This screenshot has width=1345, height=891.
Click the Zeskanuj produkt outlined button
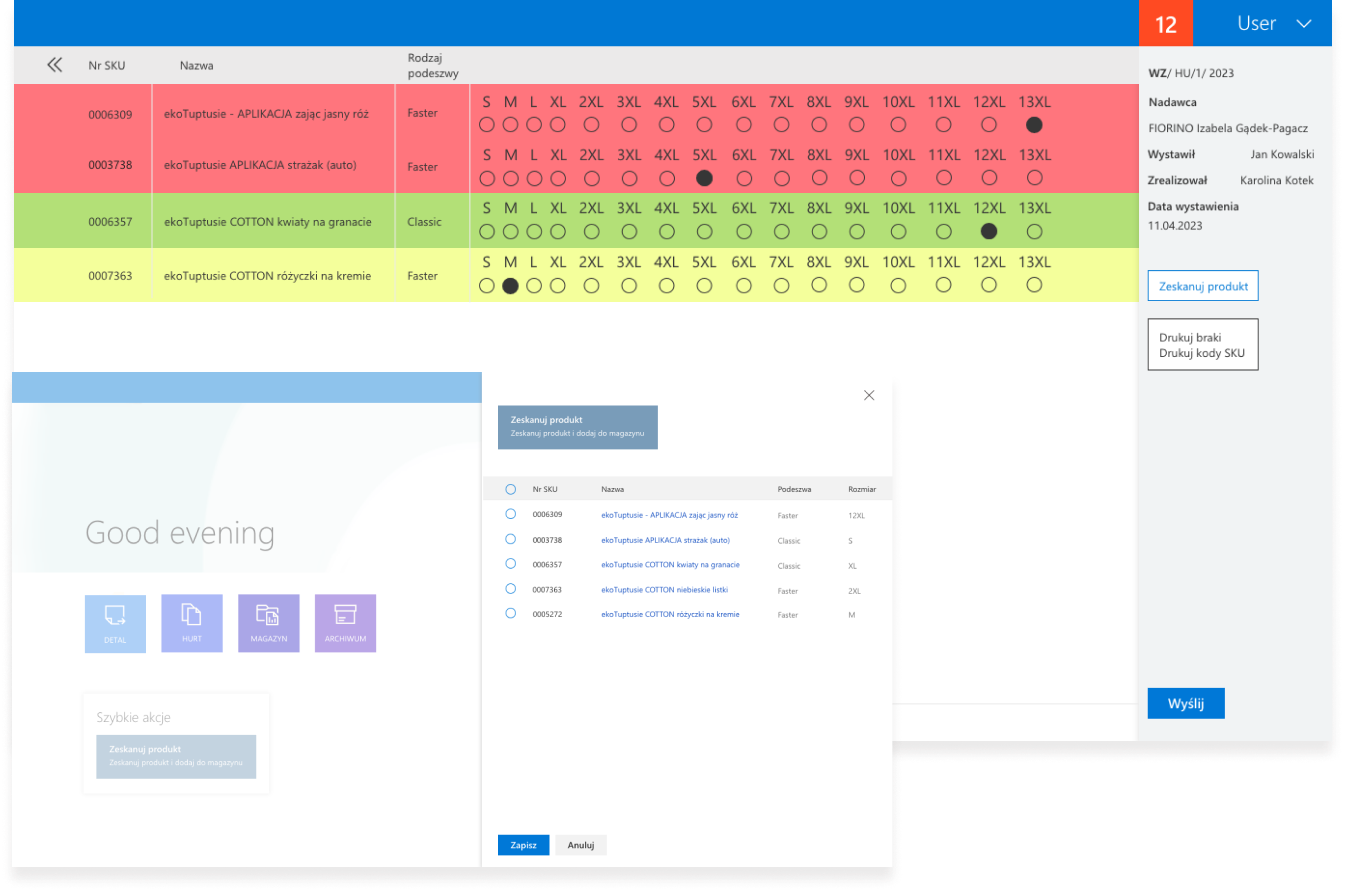(1202, 286)
